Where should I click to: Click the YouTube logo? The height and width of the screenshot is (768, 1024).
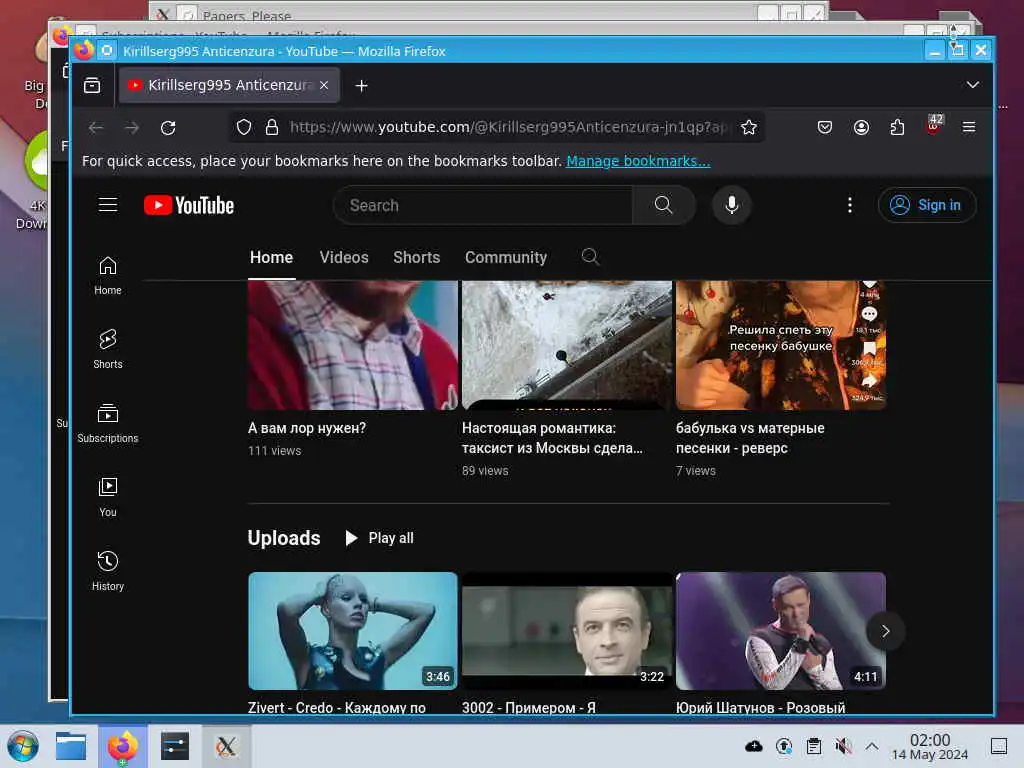(189, 205)
